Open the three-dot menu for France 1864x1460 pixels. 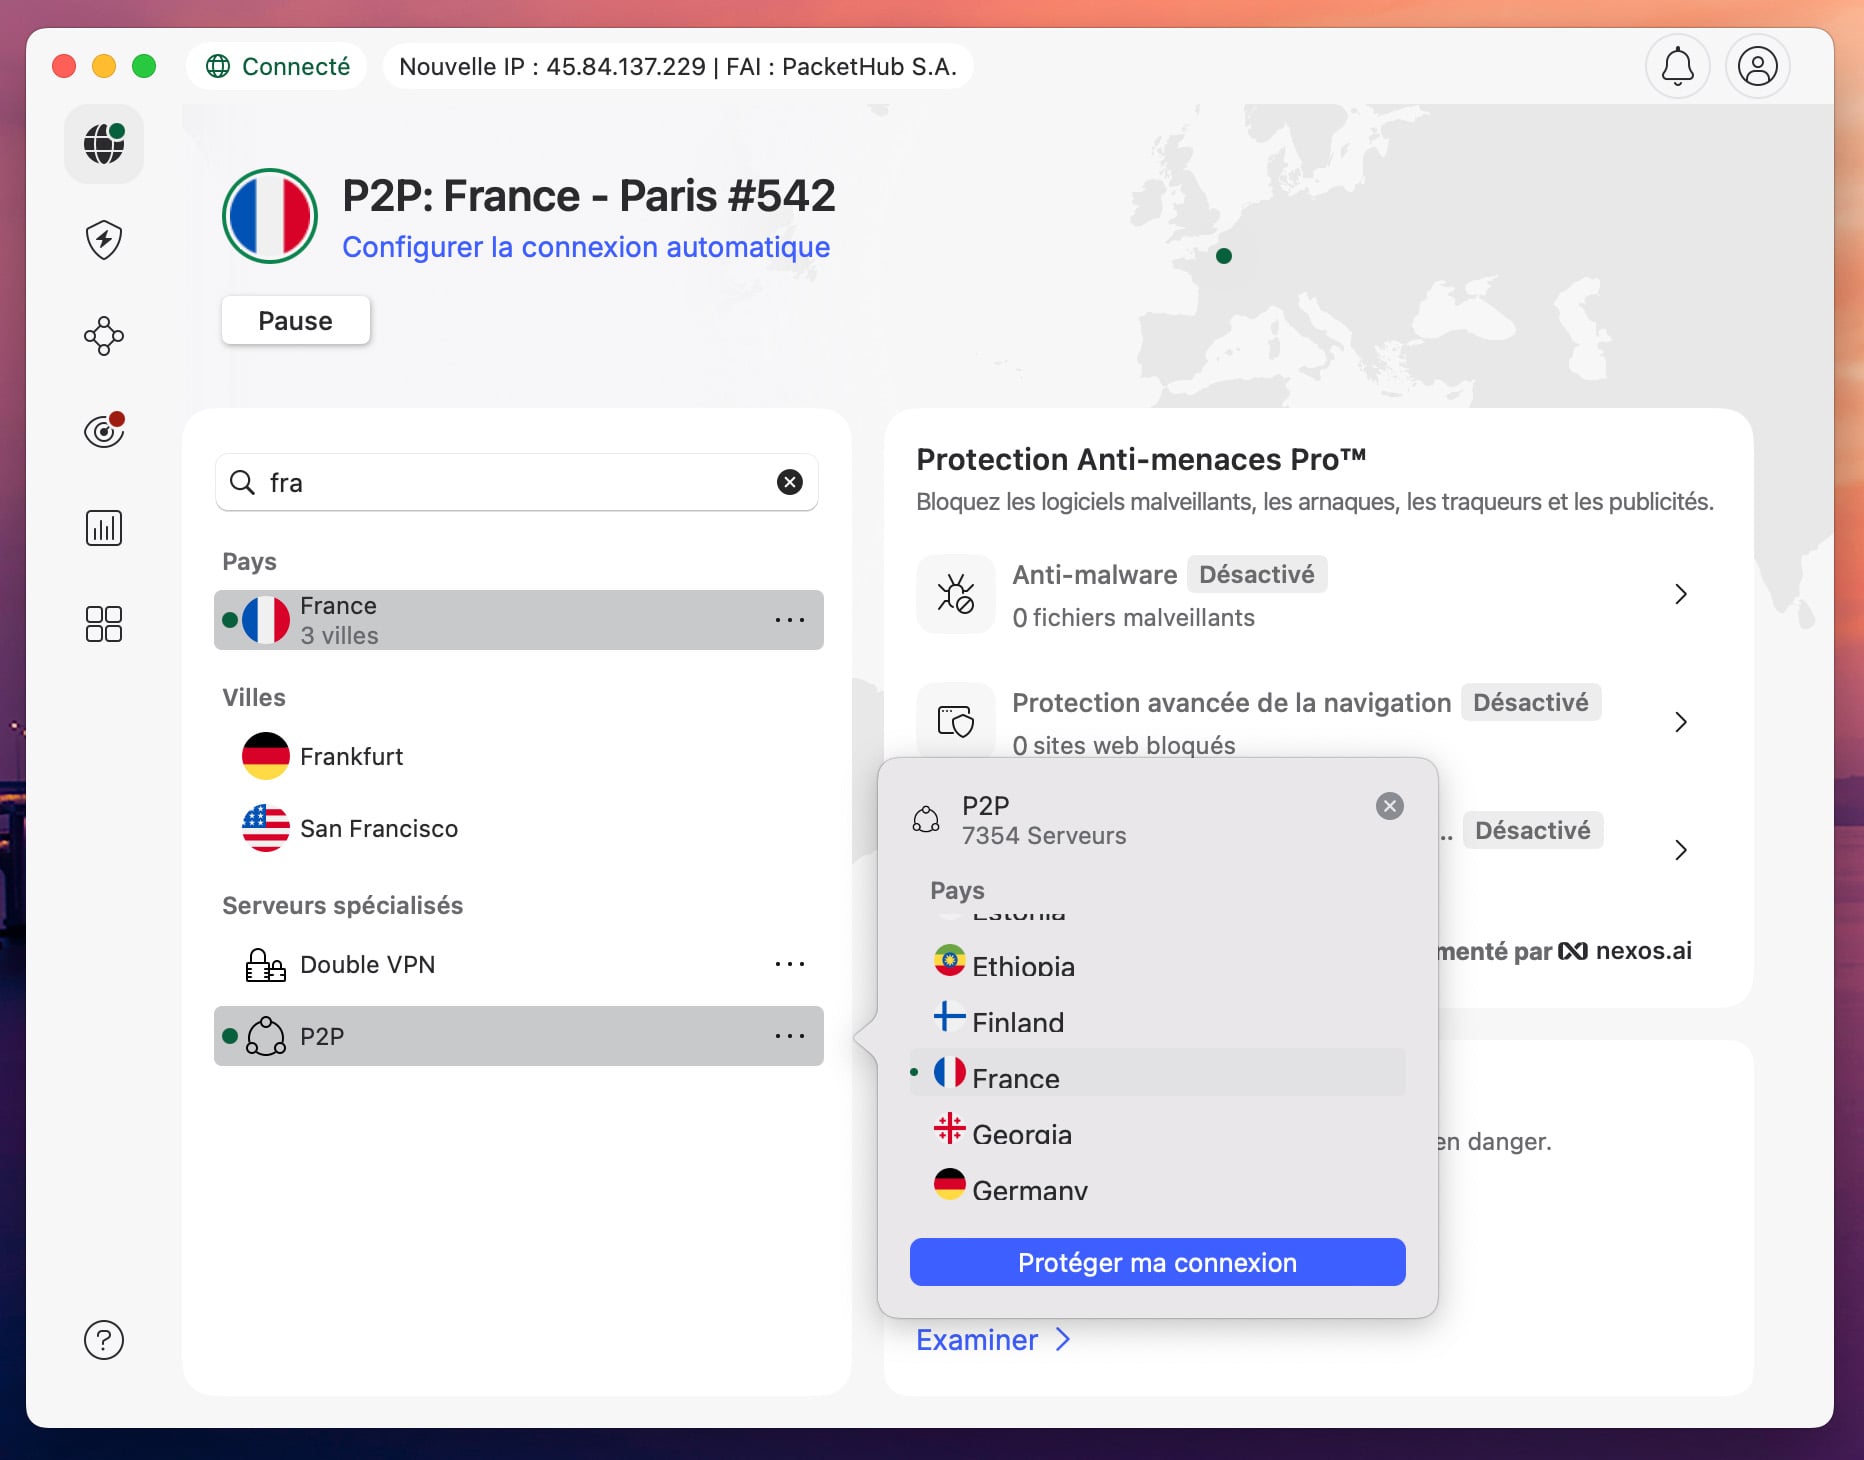(790, 620)
